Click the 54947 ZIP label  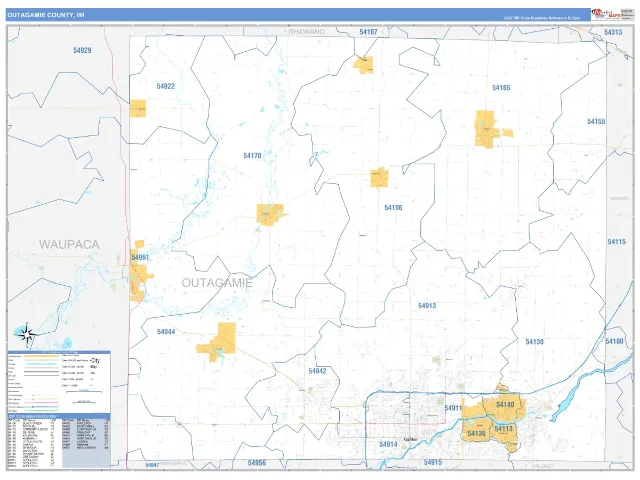pos(152,465)
